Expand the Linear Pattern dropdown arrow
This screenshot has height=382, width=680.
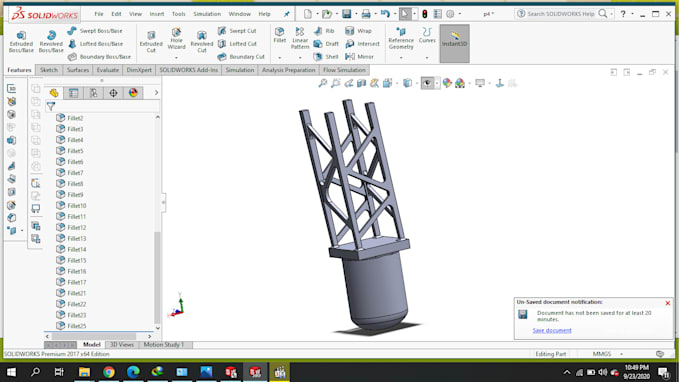click(300, 58)
